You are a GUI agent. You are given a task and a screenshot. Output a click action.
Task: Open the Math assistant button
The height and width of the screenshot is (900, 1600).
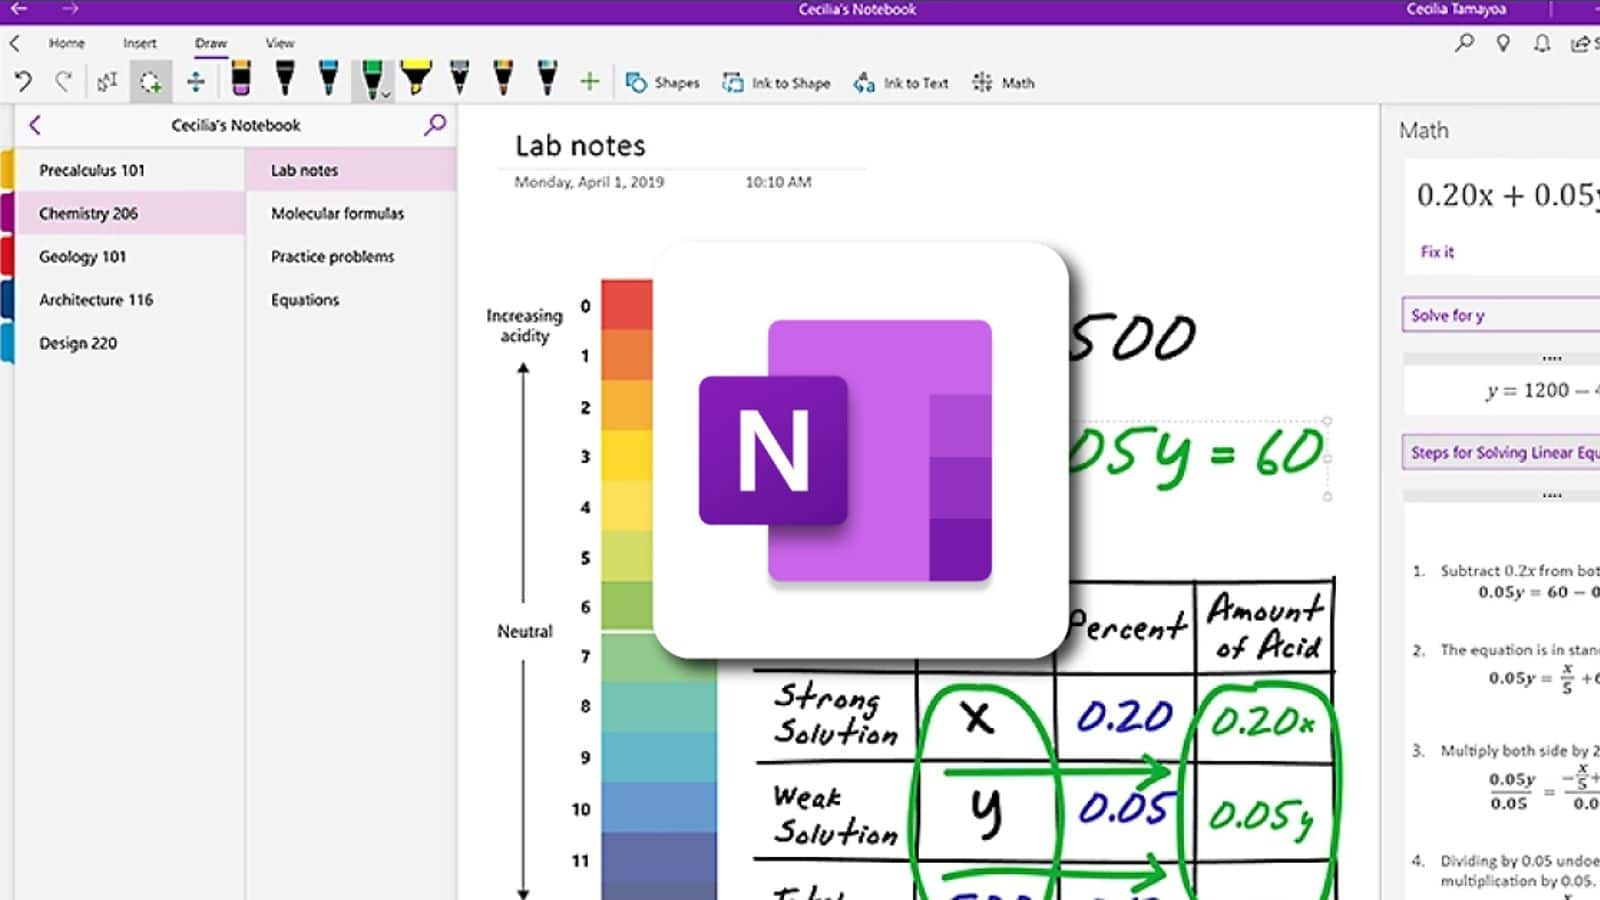click(x=1003, y=83)
